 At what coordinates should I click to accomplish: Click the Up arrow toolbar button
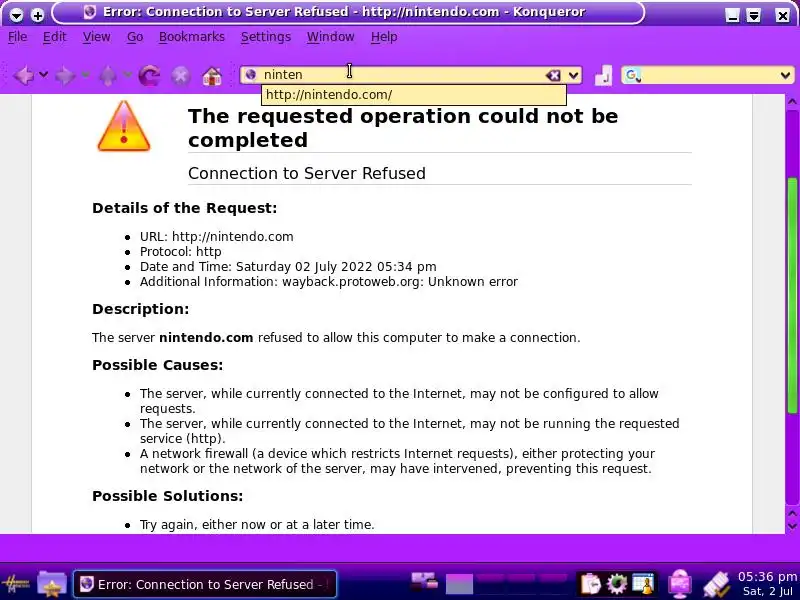pyautogui.click(x=108, y=76)
